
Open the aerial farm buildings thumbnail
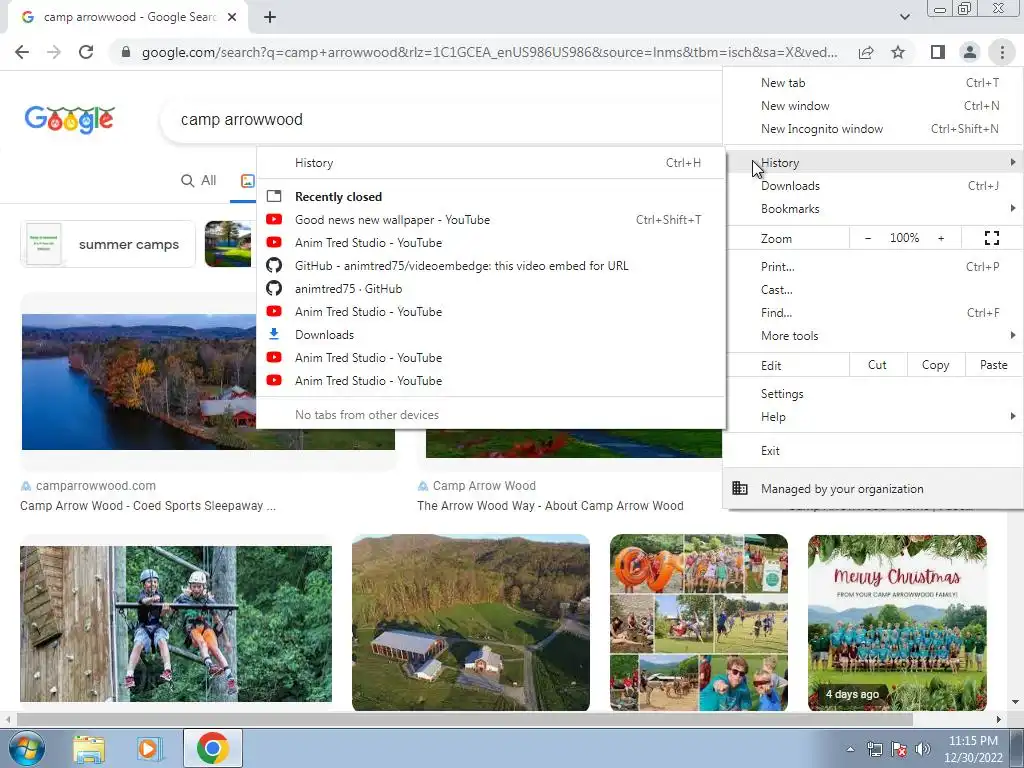tap(471, 622)
